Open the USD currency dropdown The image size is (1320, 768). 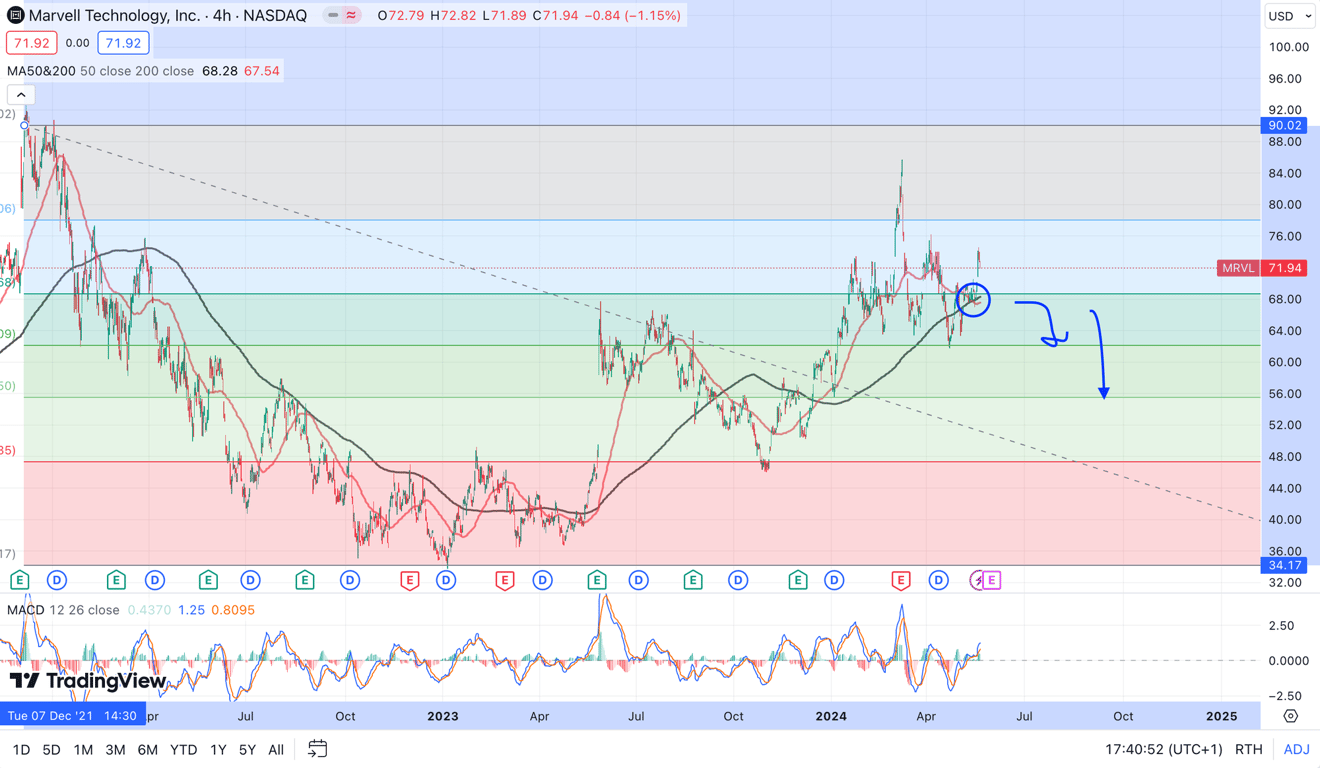coord(1290,16)
